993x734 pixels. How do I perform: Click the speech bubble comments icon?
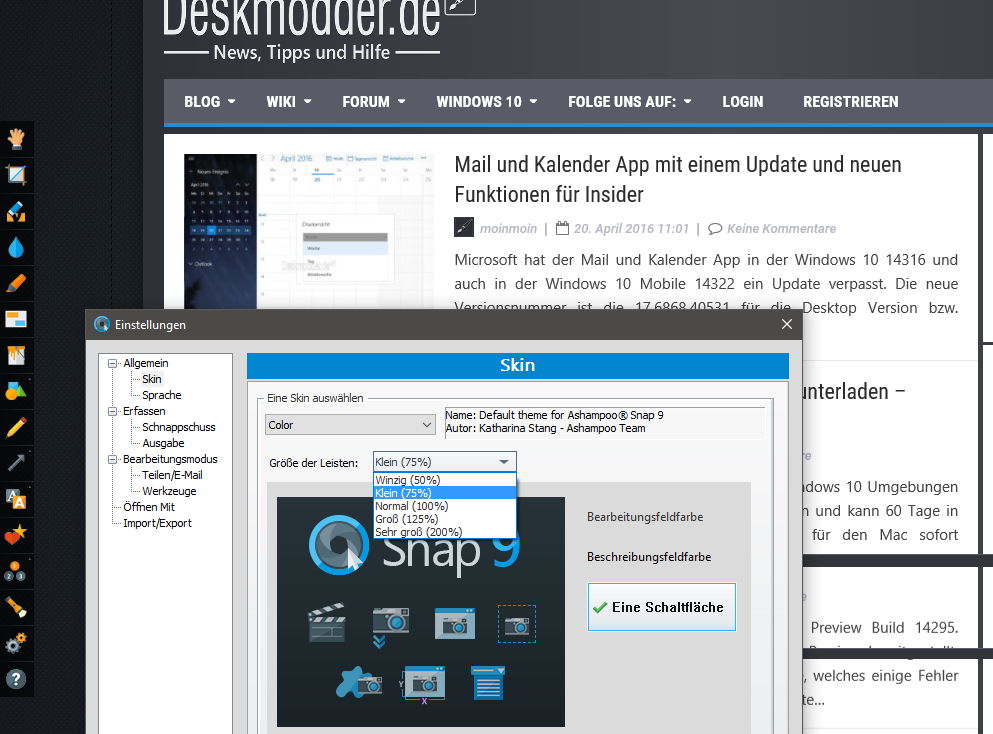[715, 229]
